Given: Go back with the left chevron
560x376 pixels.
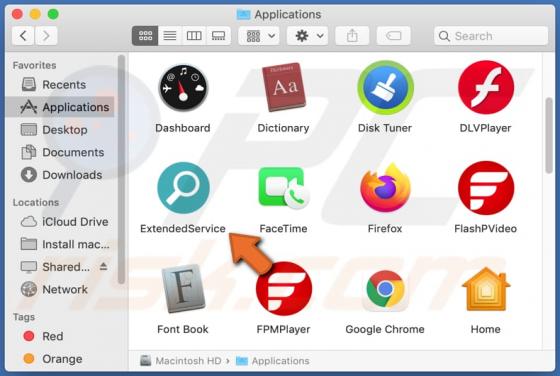Looking at the screenshot, I should tap(23, 36).
